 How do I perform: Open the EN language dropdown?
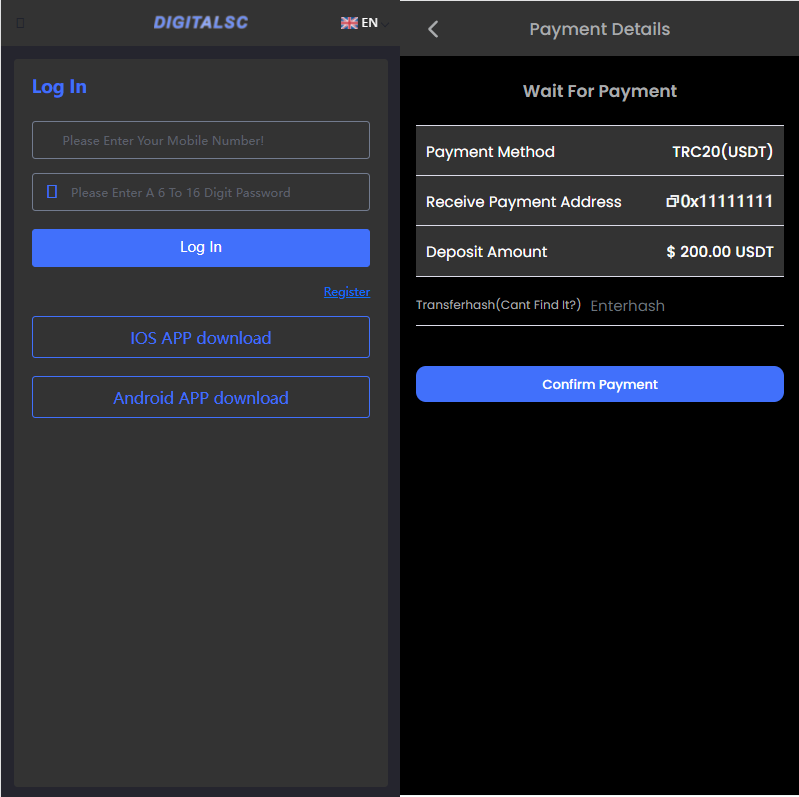(x=369, y=23)
